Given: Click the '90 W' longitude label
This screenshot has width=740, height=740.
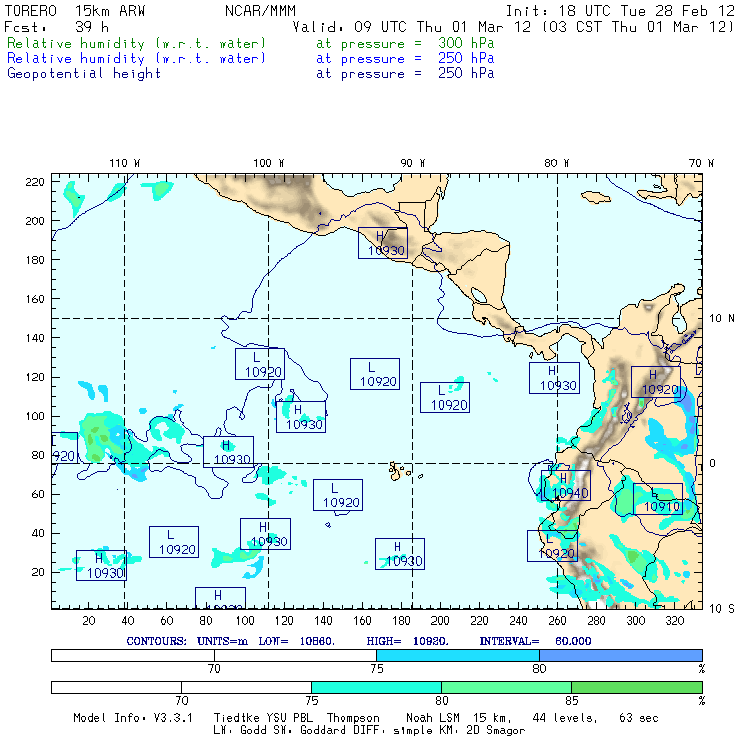Looking at the screenshot, I should coord(412,163).
